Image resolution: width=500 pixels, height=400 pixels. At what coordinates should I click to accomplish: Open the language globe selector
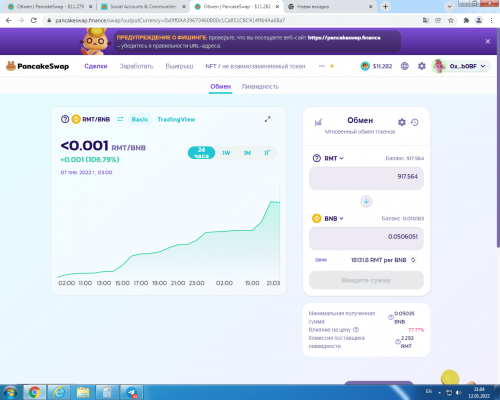[x=405, y=66]
